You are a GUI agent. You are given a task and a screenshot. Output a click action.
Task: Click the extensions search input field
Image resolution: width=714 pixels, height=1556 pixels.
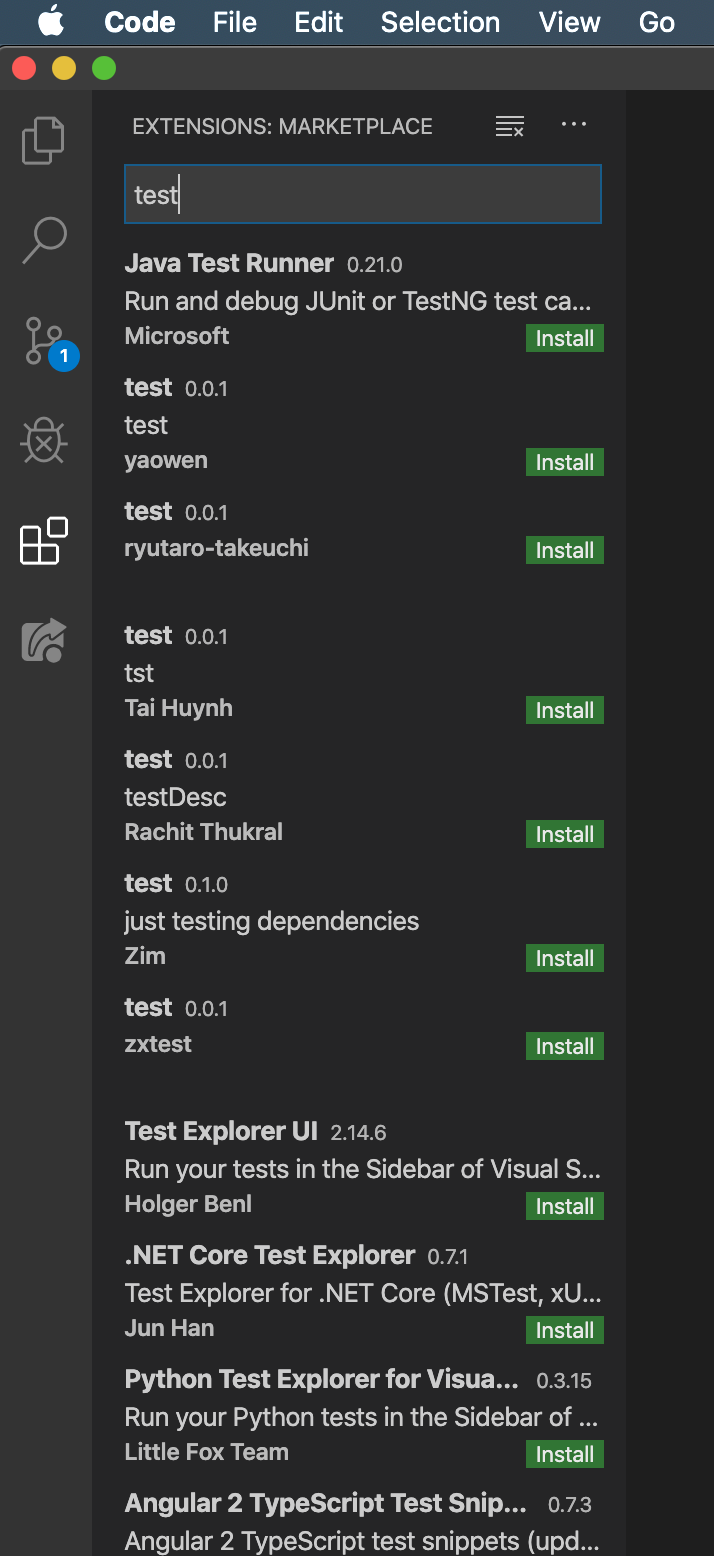click(362, 194)
